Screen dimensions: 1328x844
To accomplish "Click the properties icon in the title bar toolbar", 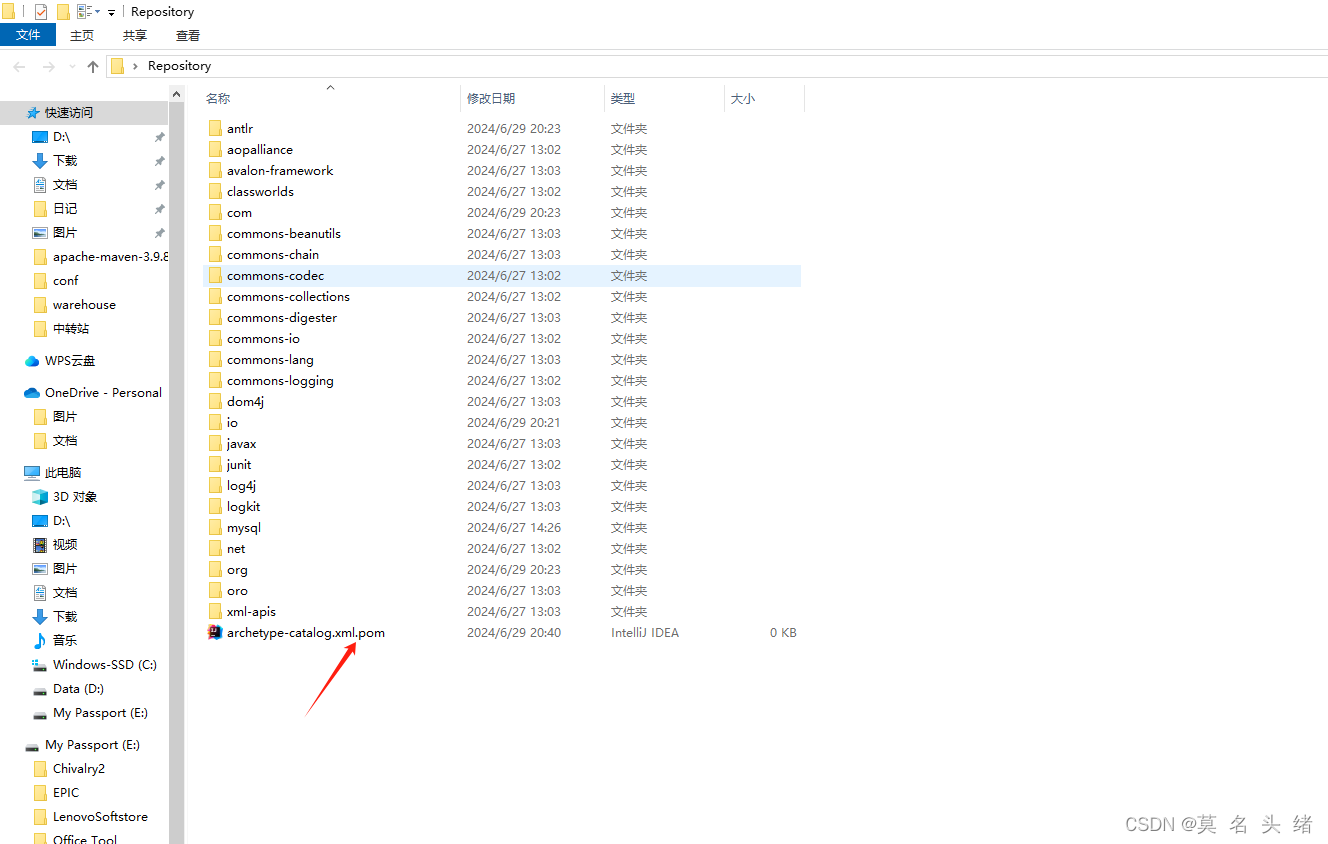I will tap(41, 11).
